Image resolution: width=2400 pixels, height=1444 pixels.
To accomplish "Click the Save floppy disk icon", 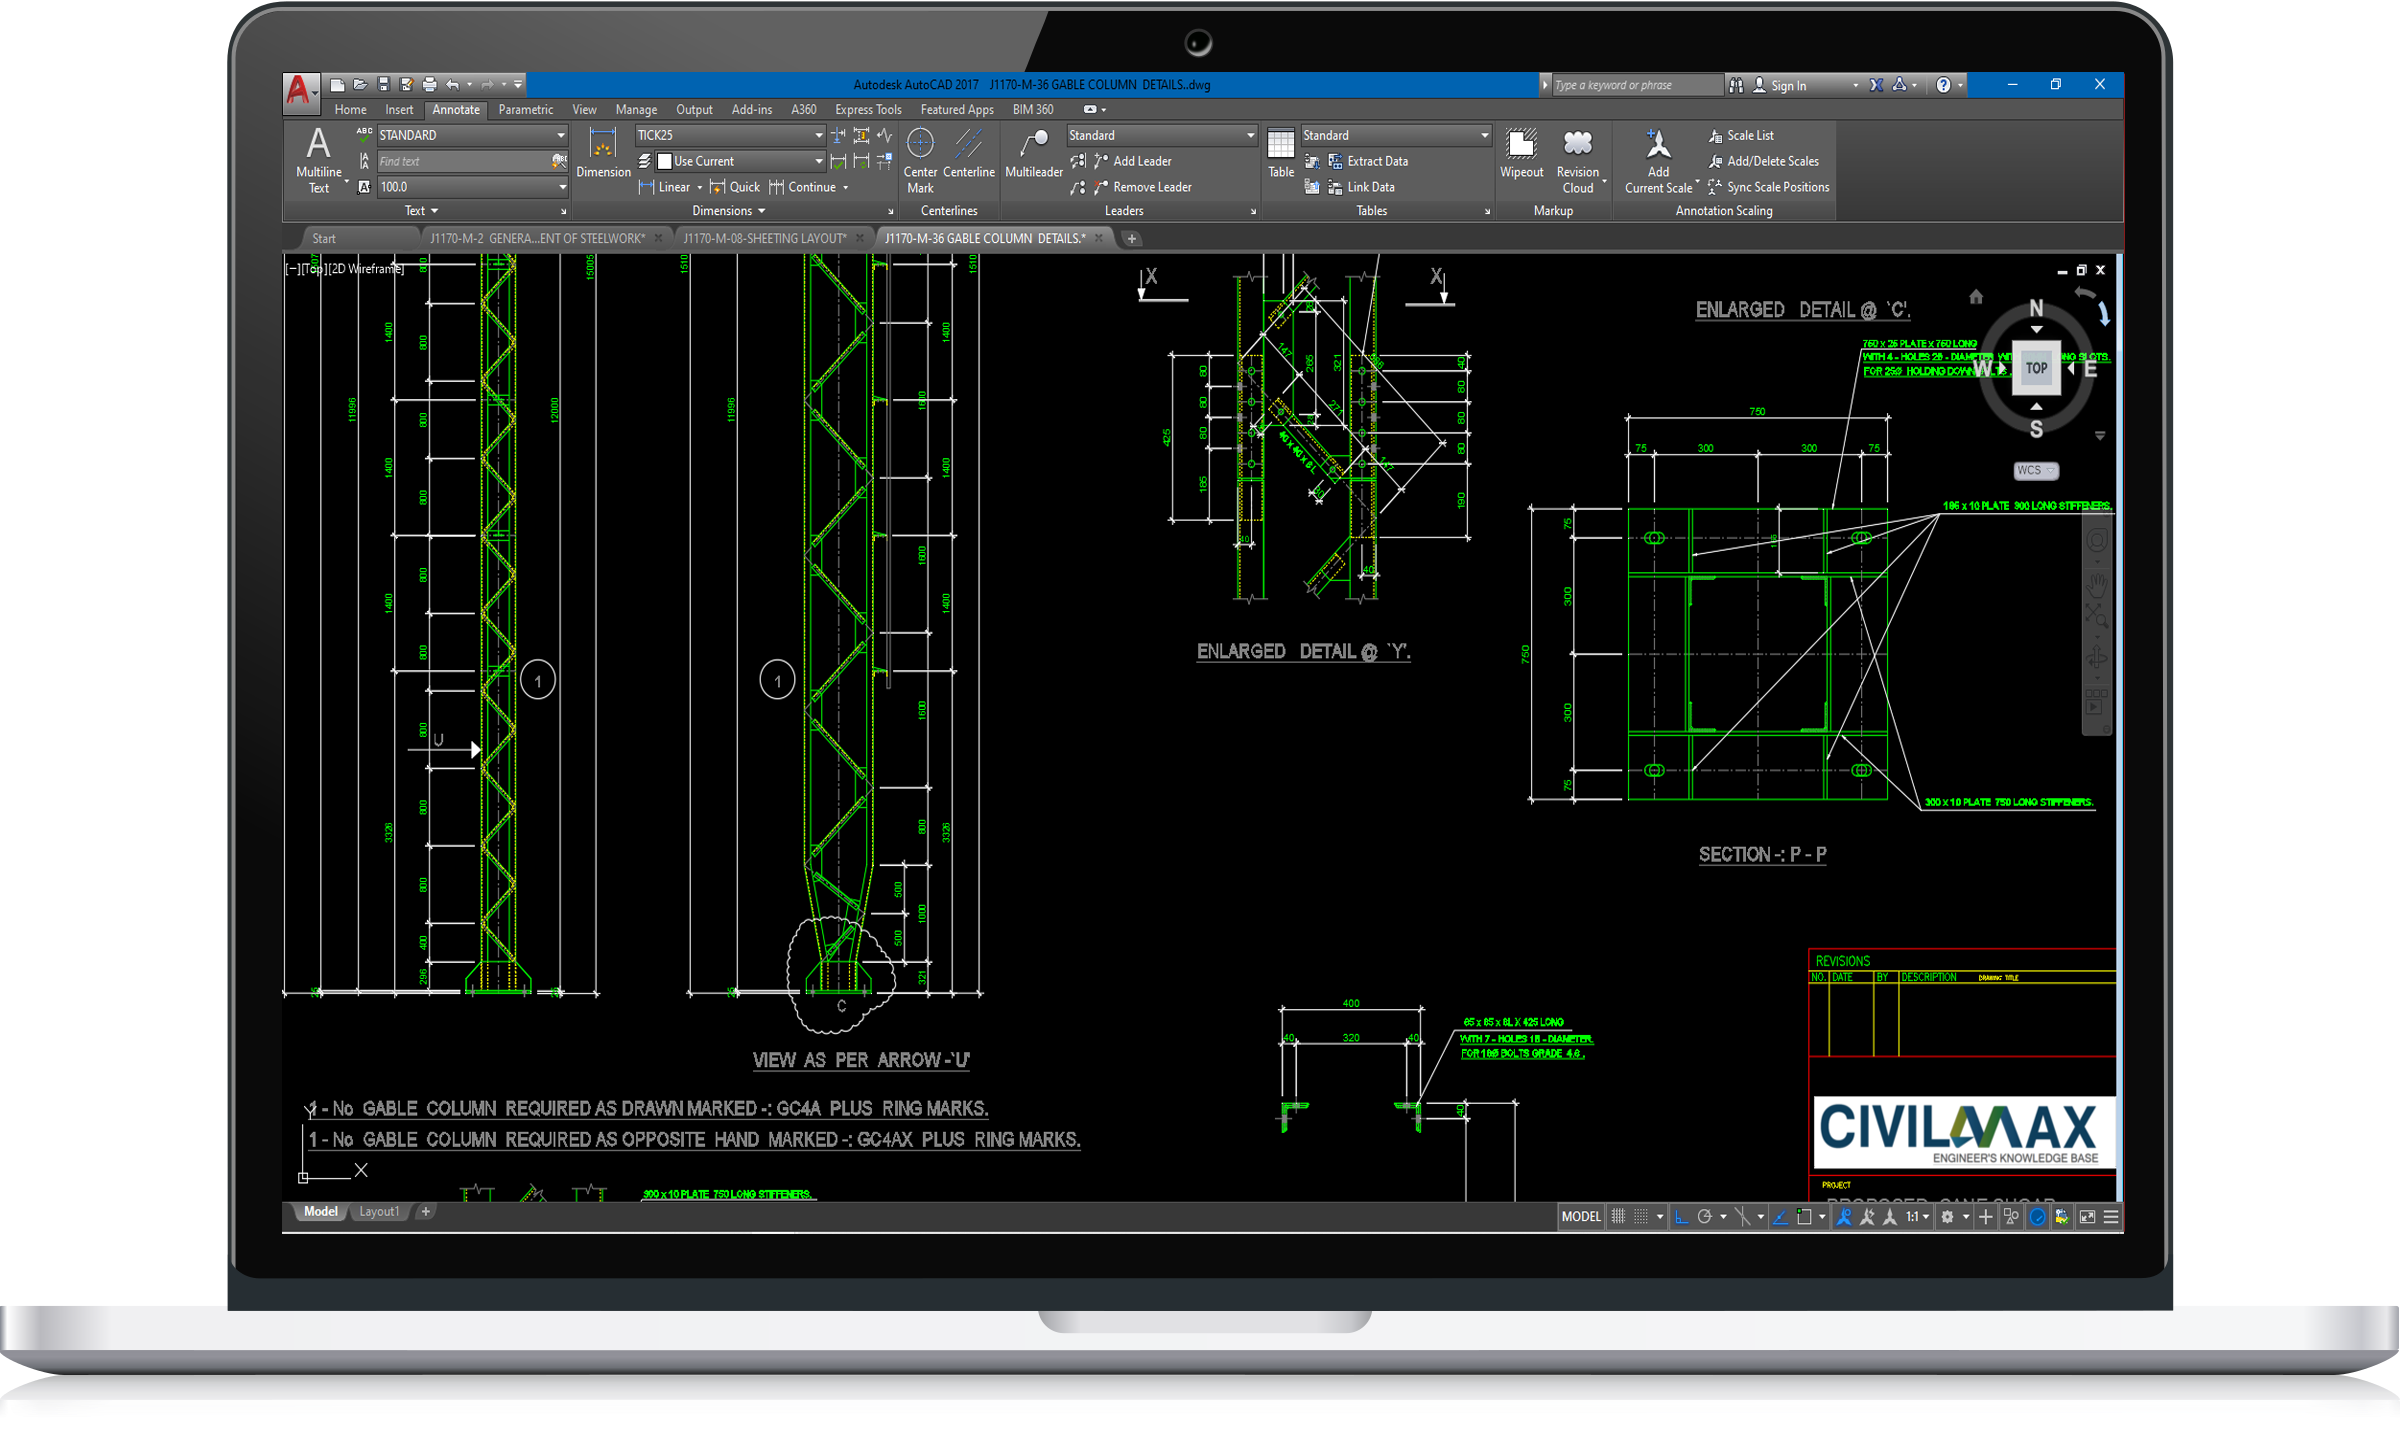I will pyautogui.click(x=383, y=85).
